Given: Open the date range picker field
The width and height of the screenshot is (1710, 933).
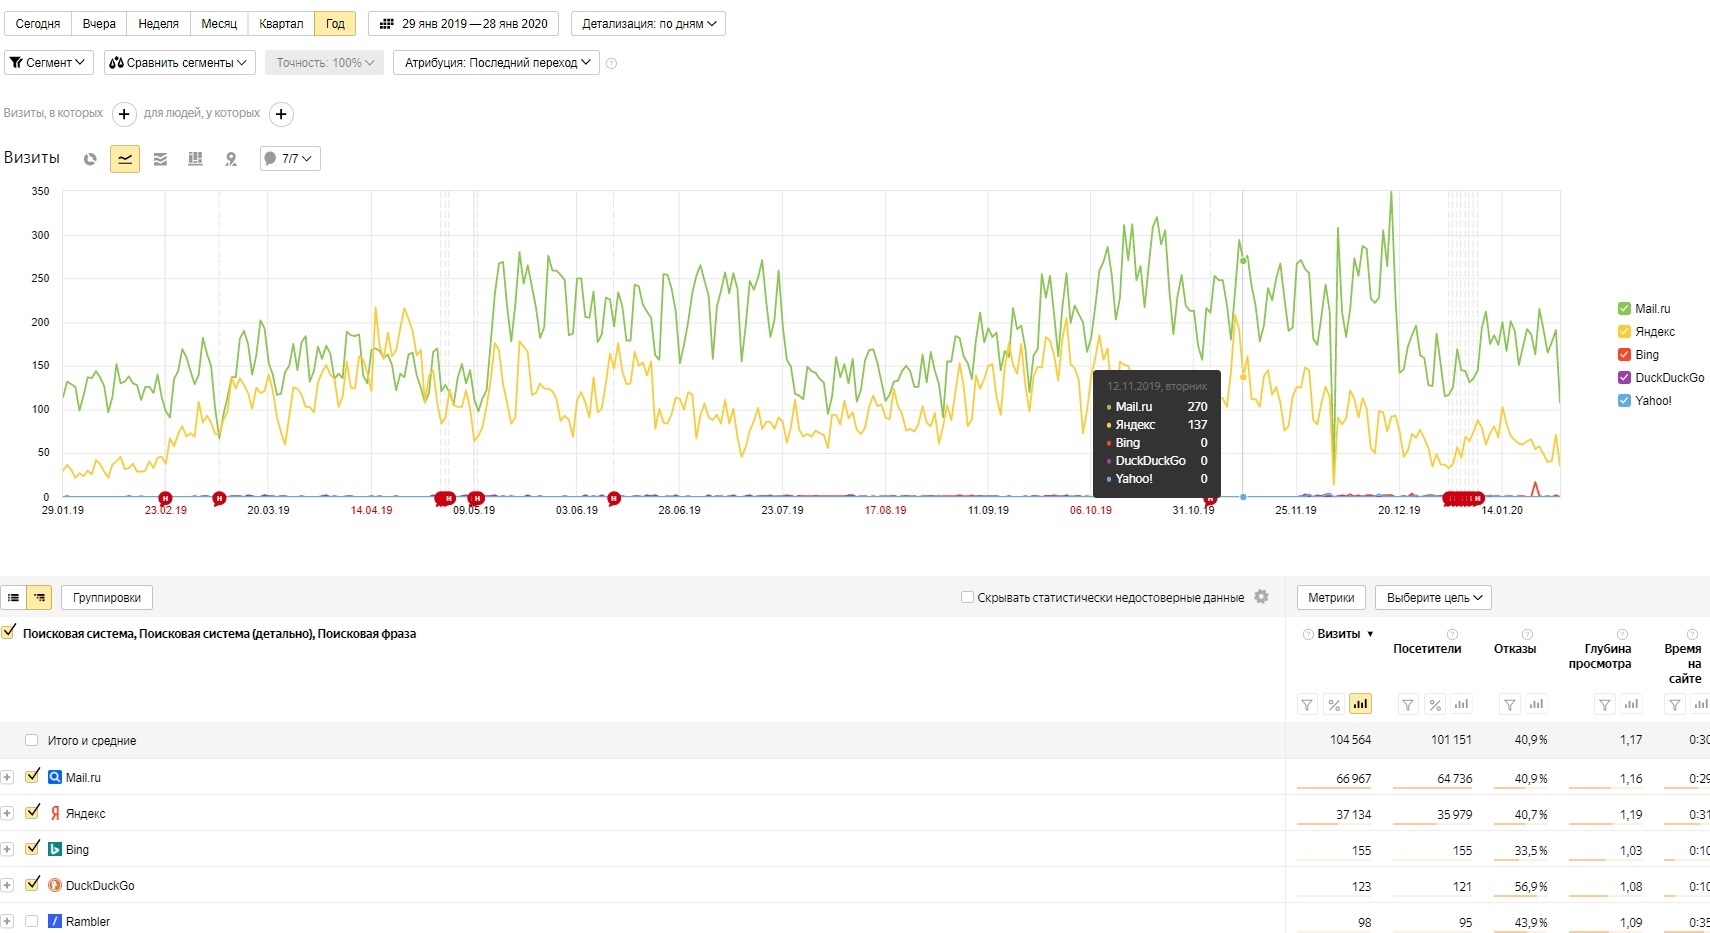Looking at the screenshot, I should pos(463,24).
